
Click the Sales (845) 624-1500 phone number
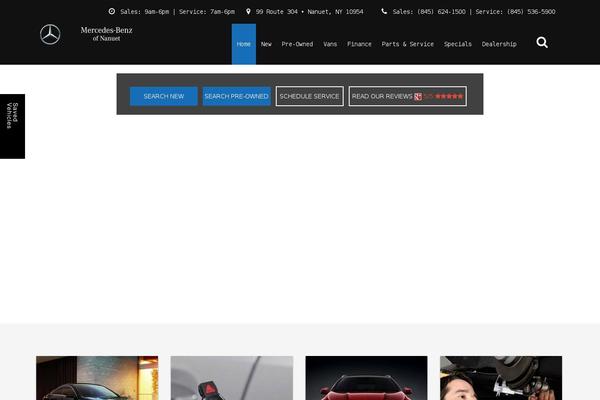pyautogui.click(x=429, y=11)
